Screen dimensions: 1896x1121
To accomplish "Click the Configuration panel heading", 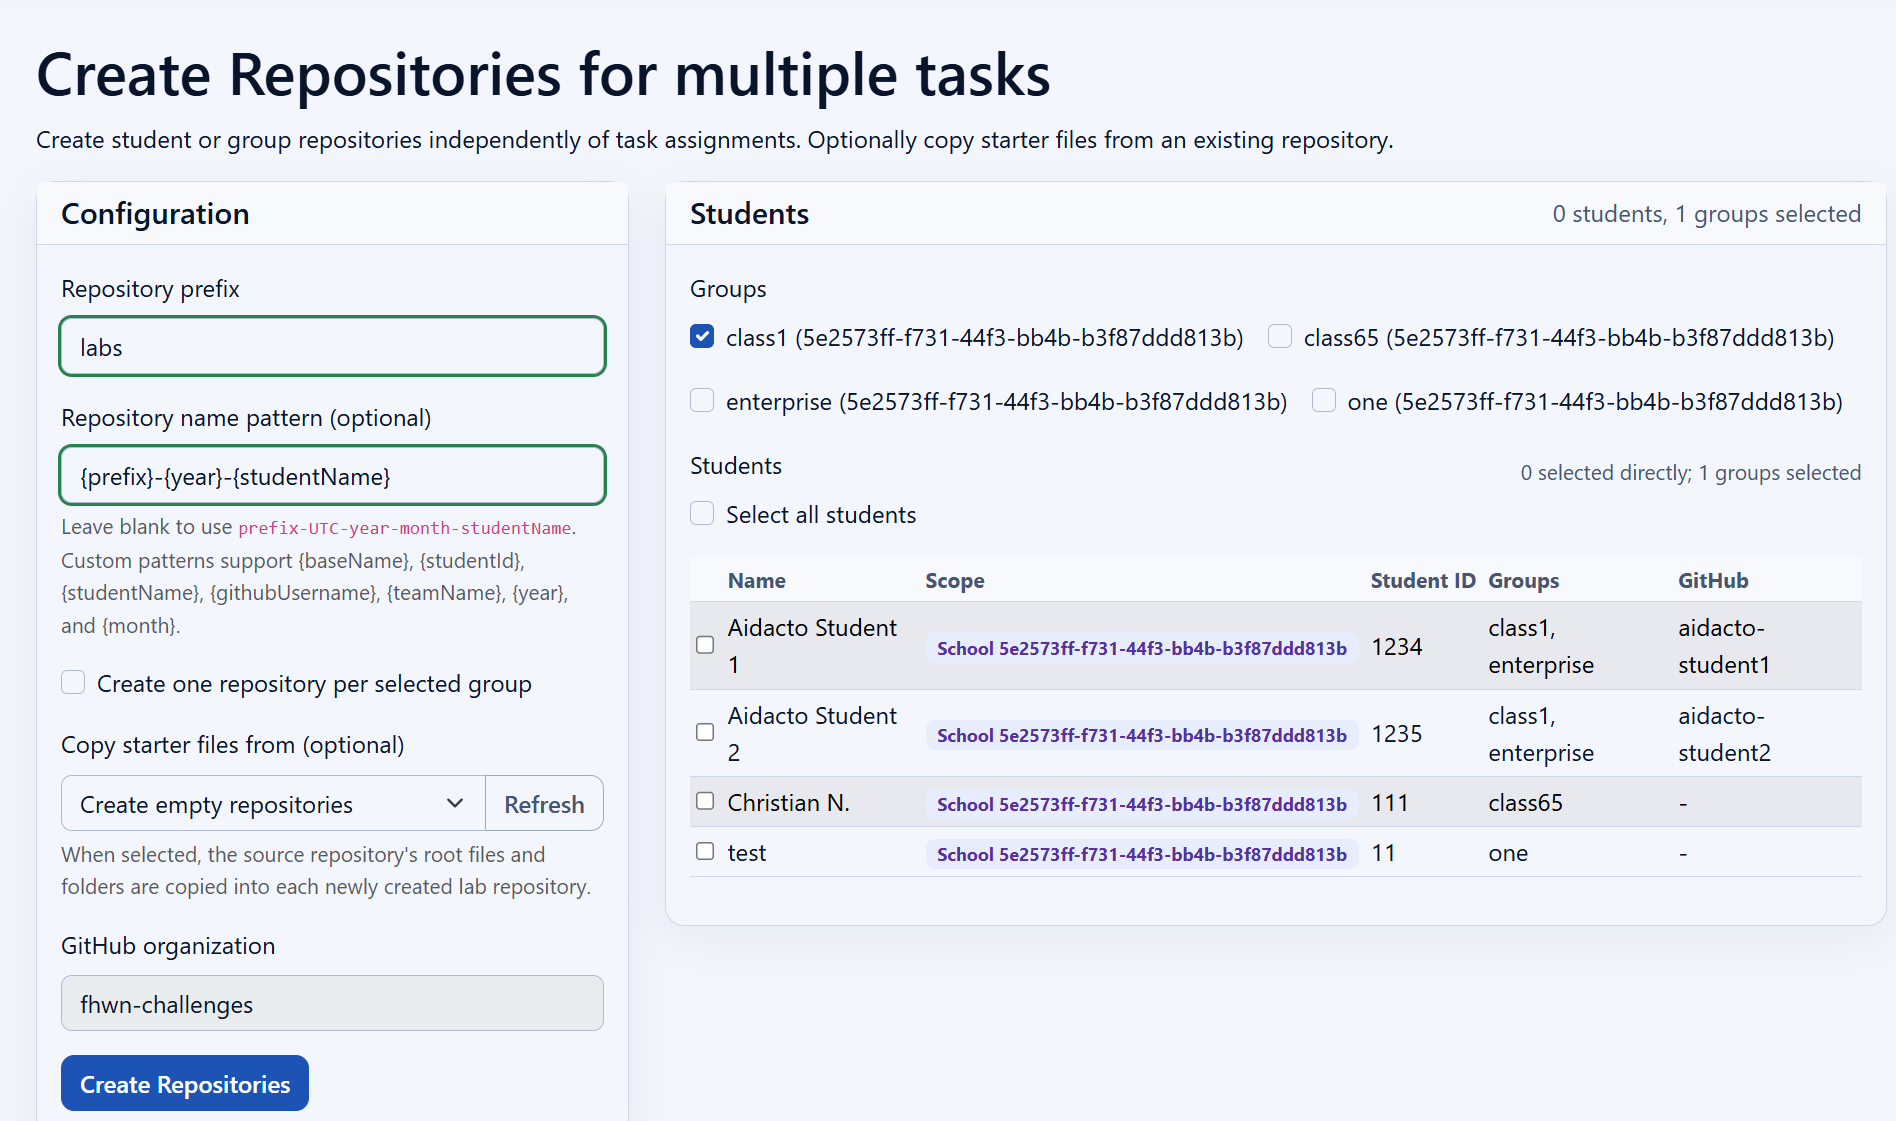I will (x=155, y=214).
